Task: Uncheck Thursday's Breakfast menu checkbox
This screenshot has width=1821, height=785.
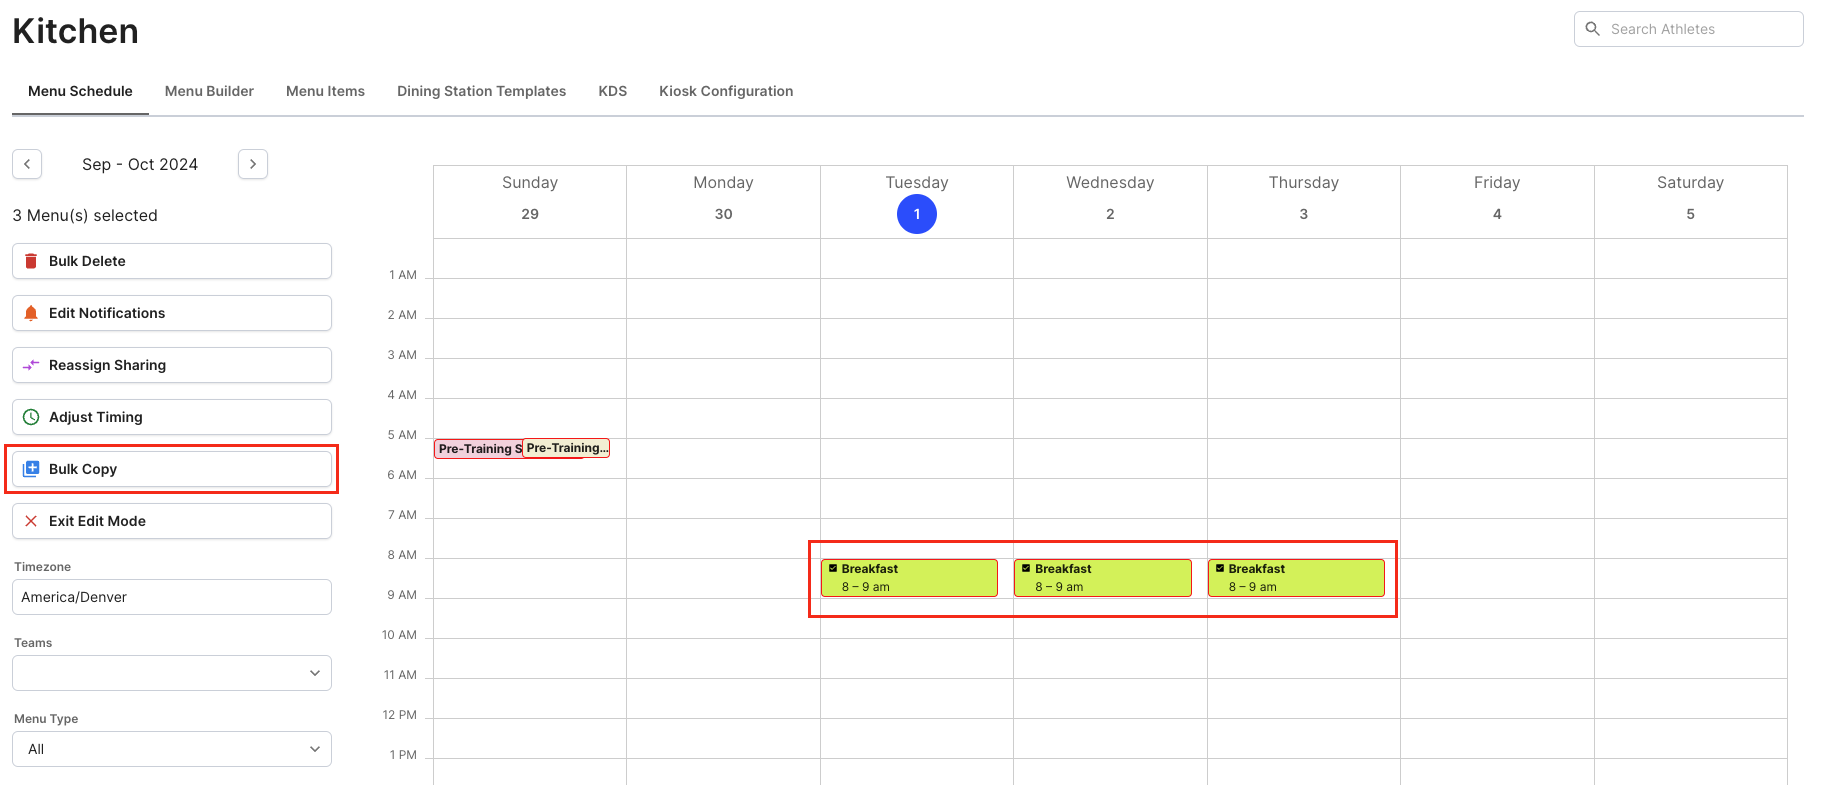Action: (1220, 568)
